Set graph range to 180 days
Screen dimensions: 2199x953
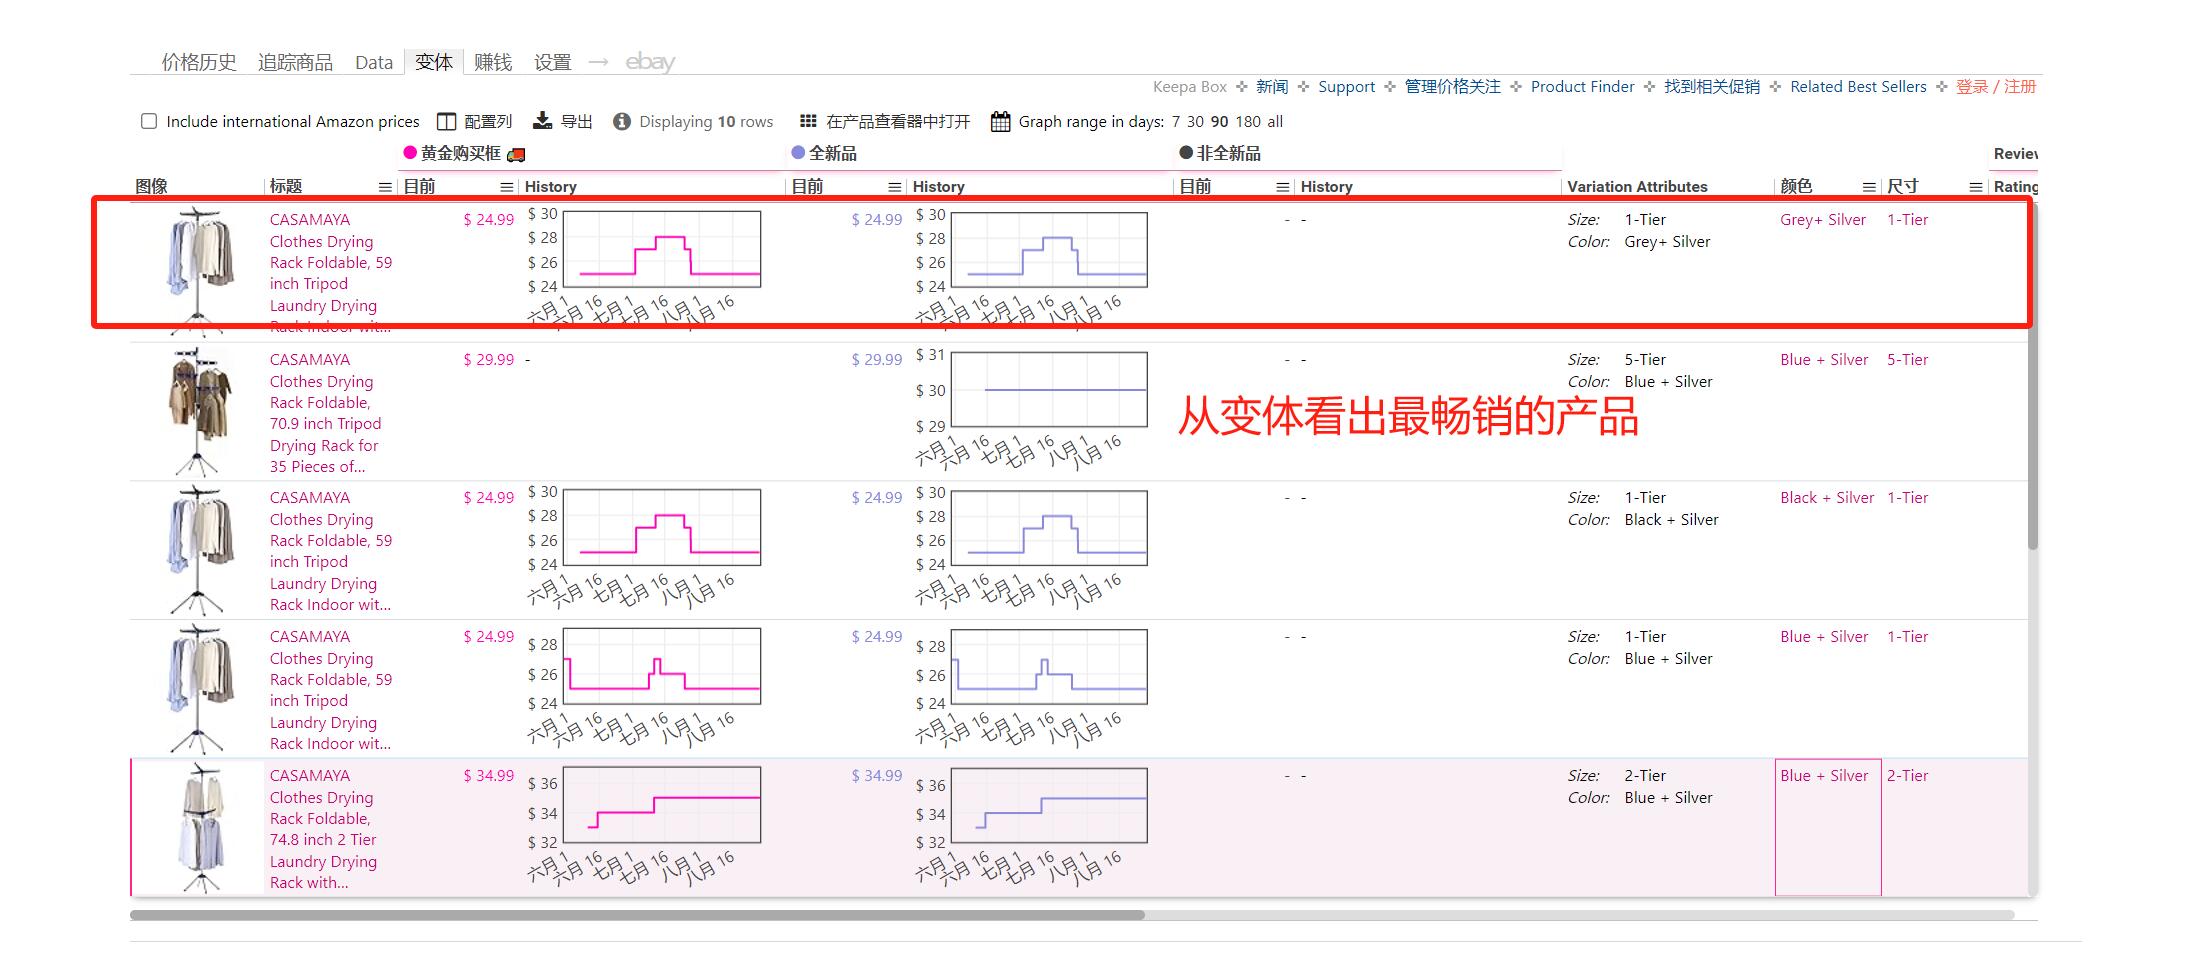pos(1248,122)
